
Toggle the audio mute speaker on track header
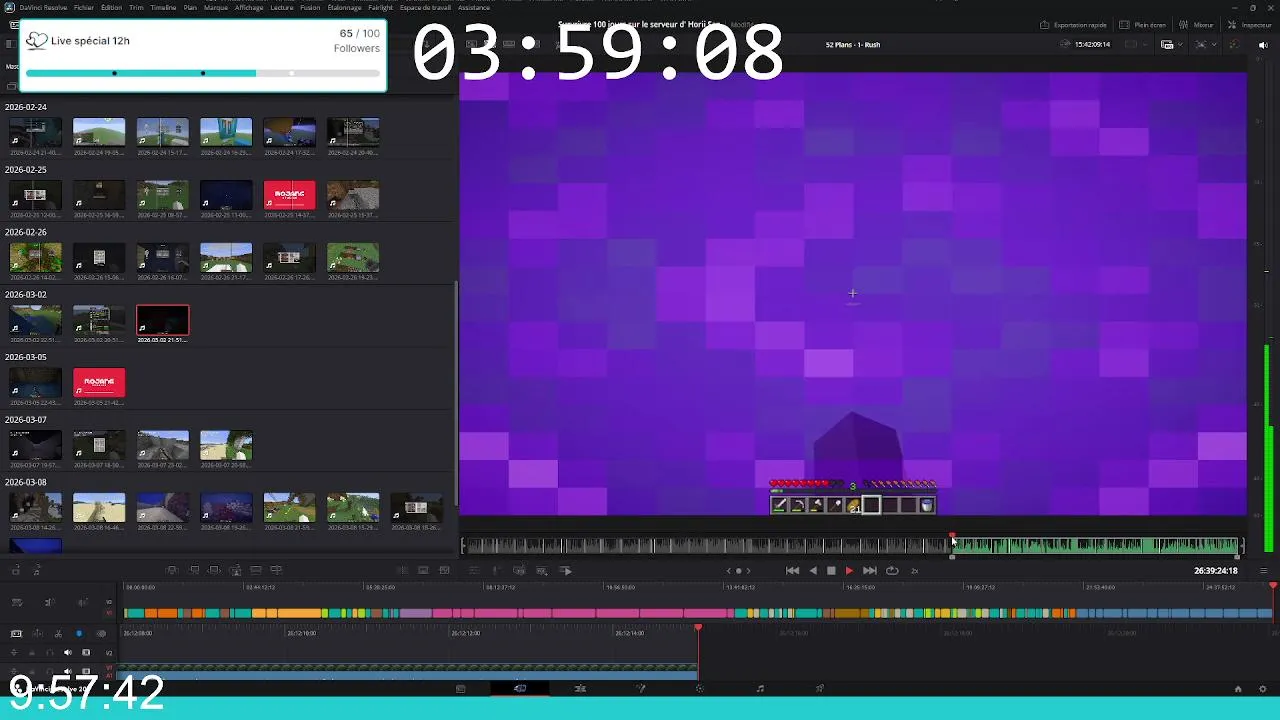(68, 653)
